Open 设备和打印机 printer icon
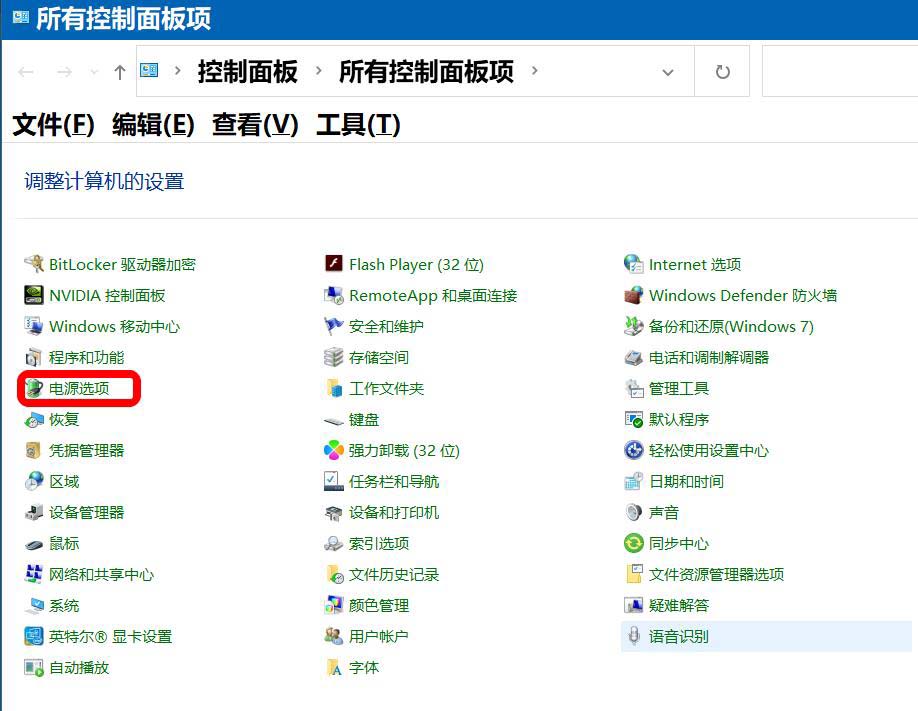 point(334,513)
